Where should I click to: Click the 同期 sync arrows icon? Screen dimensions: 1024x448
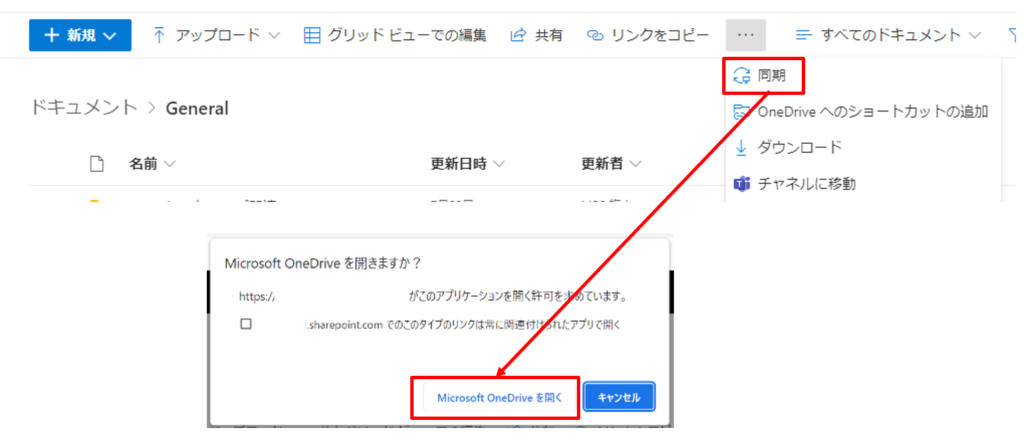point(743,76)
